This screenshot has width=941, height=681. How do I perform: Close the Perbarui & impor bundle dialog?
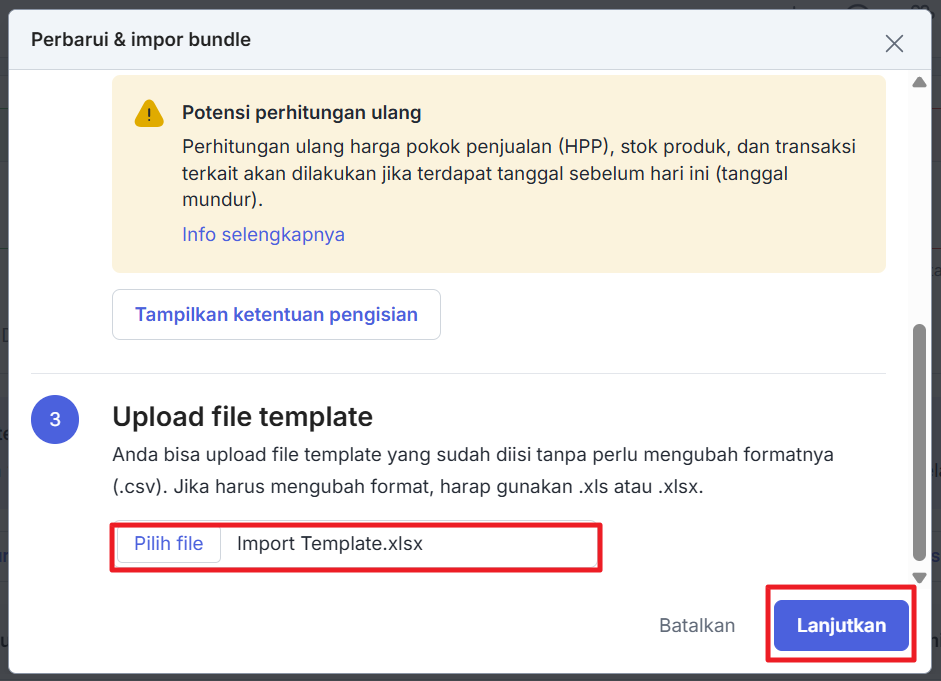pyautogui.click(x=894, y=43)
